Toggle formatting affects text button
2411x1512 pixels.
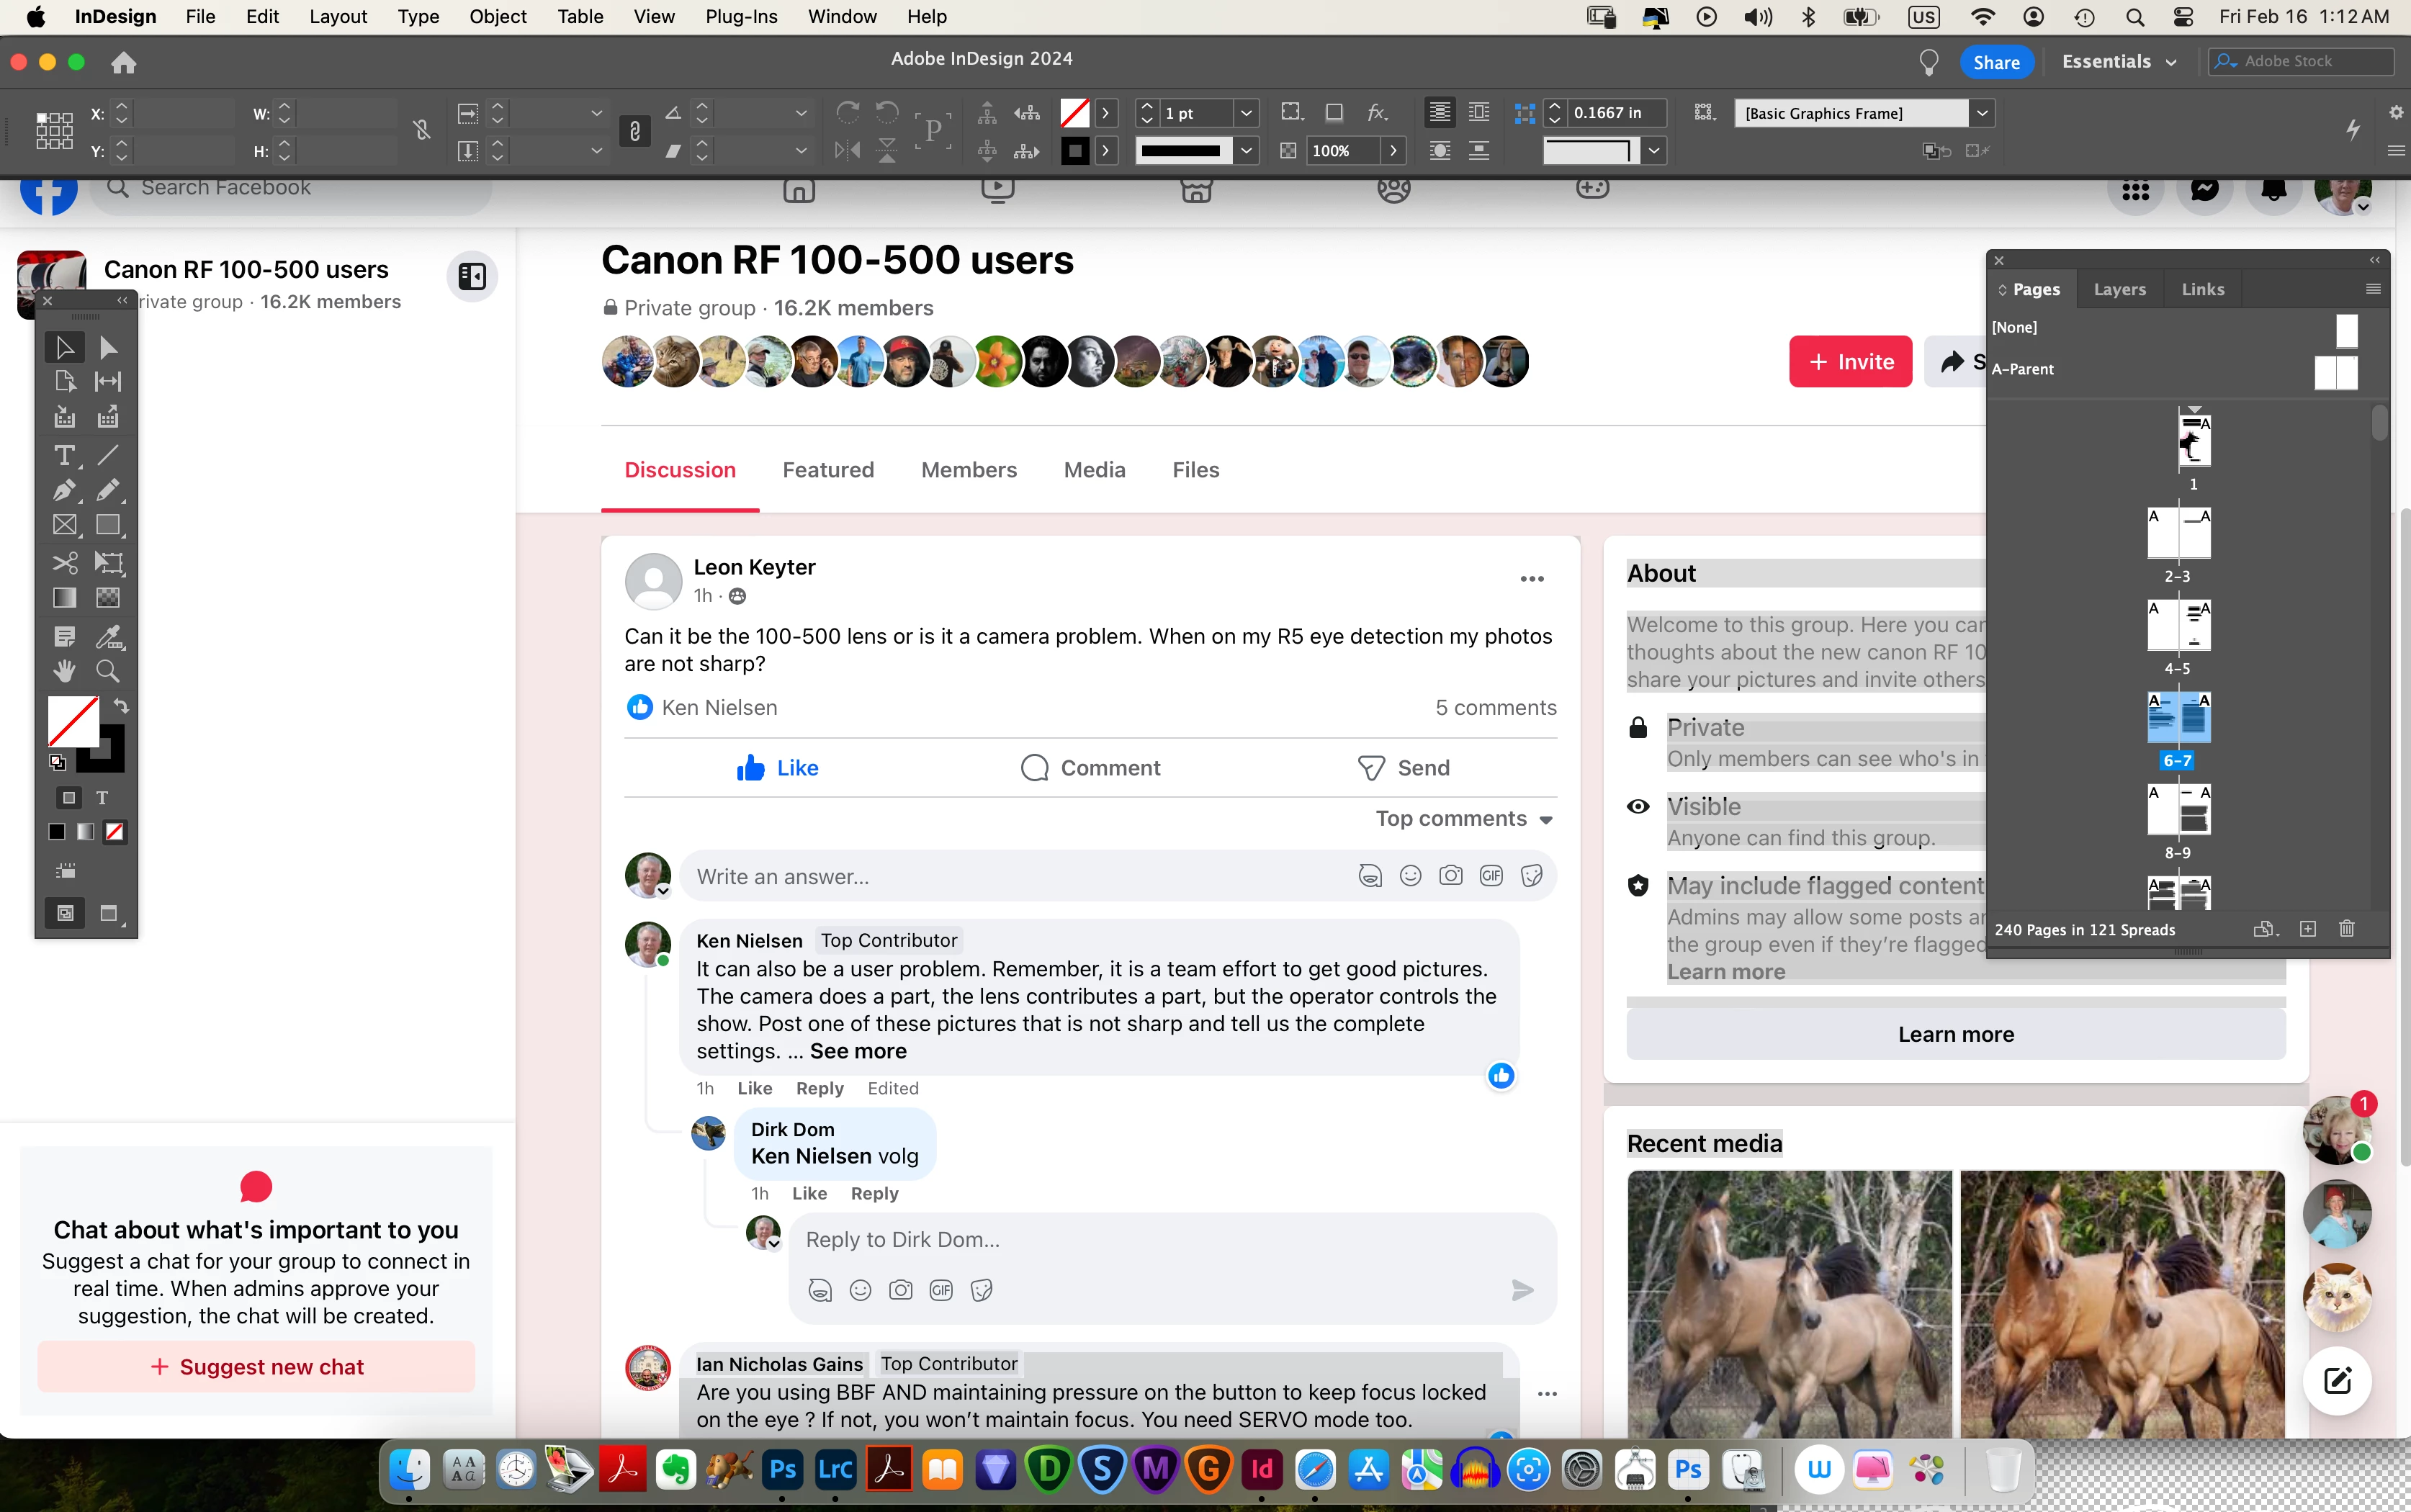[x=102, y=798]
